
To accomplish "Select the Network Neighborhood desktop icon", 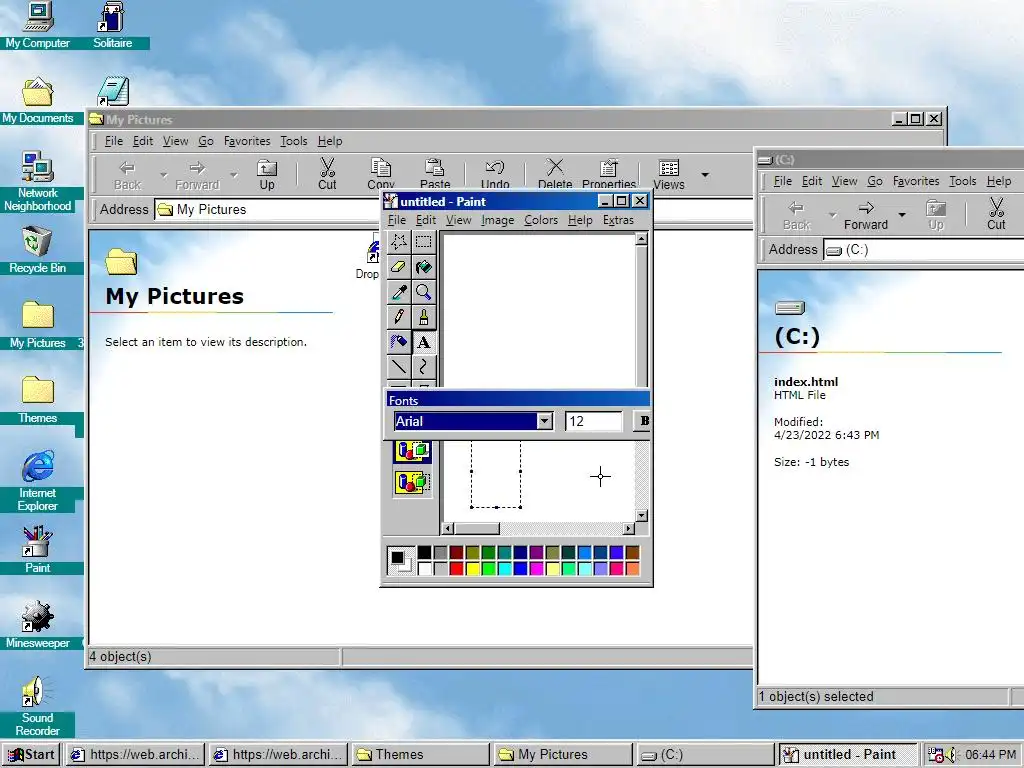I will point(37,182).
